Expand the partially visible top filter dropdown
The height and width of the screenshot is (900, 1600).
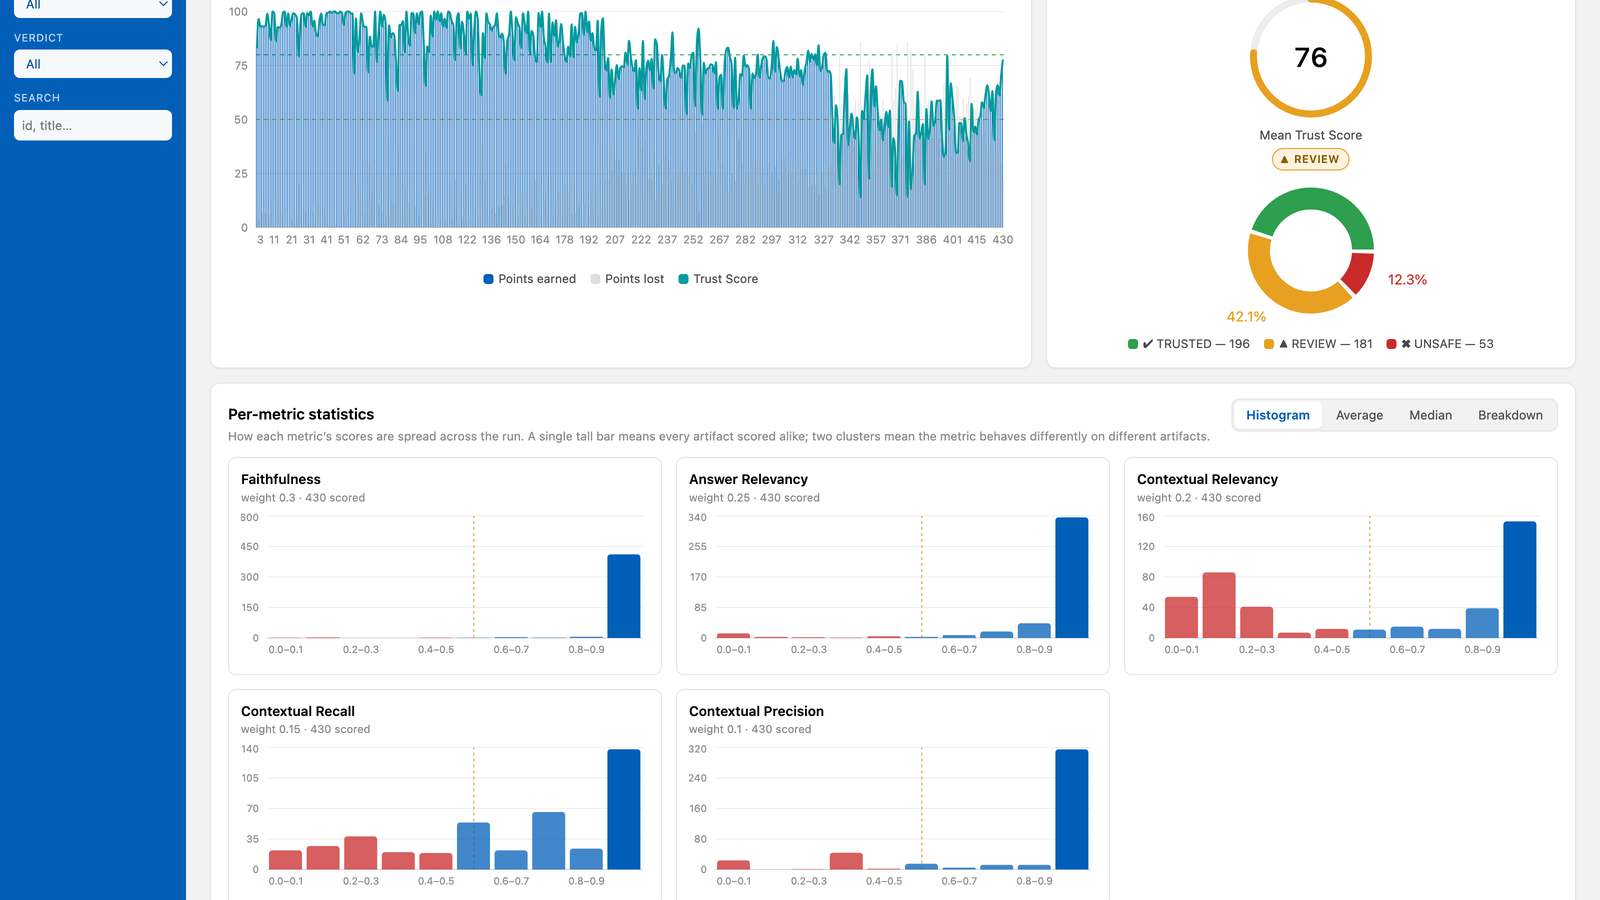(93, 7)
